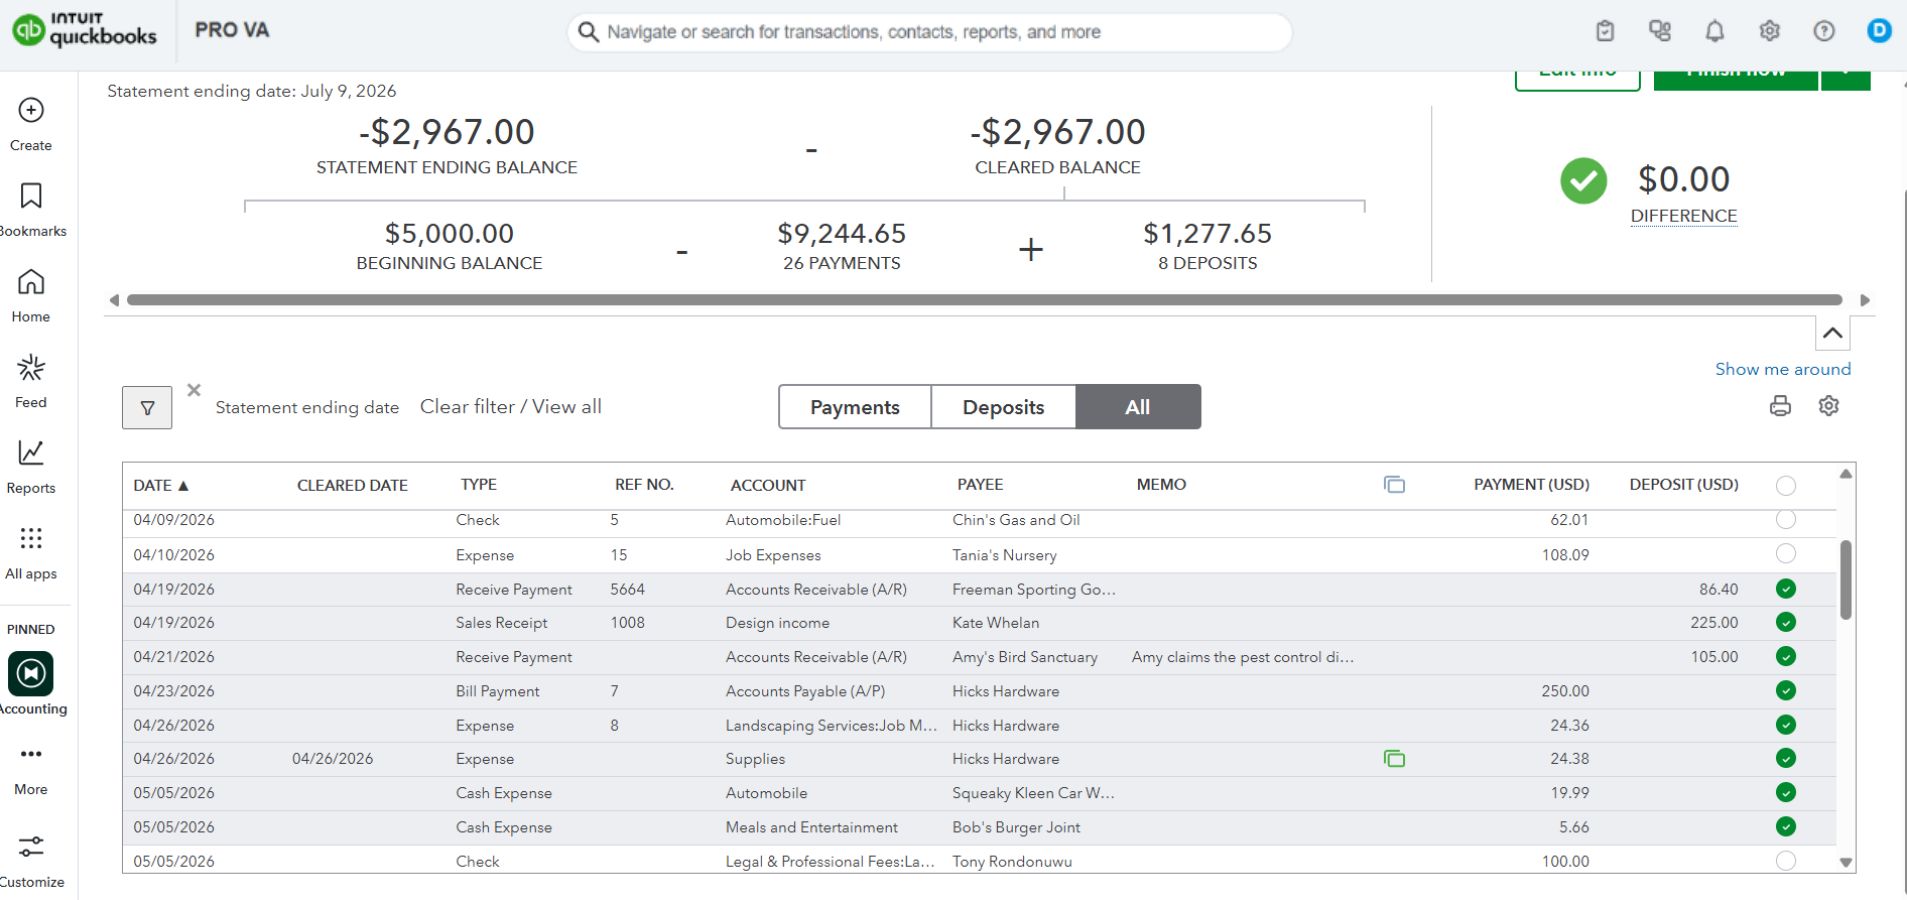Switch to the Deposits tab
The image size is (1907, 900).
(x=1003, y=407)
